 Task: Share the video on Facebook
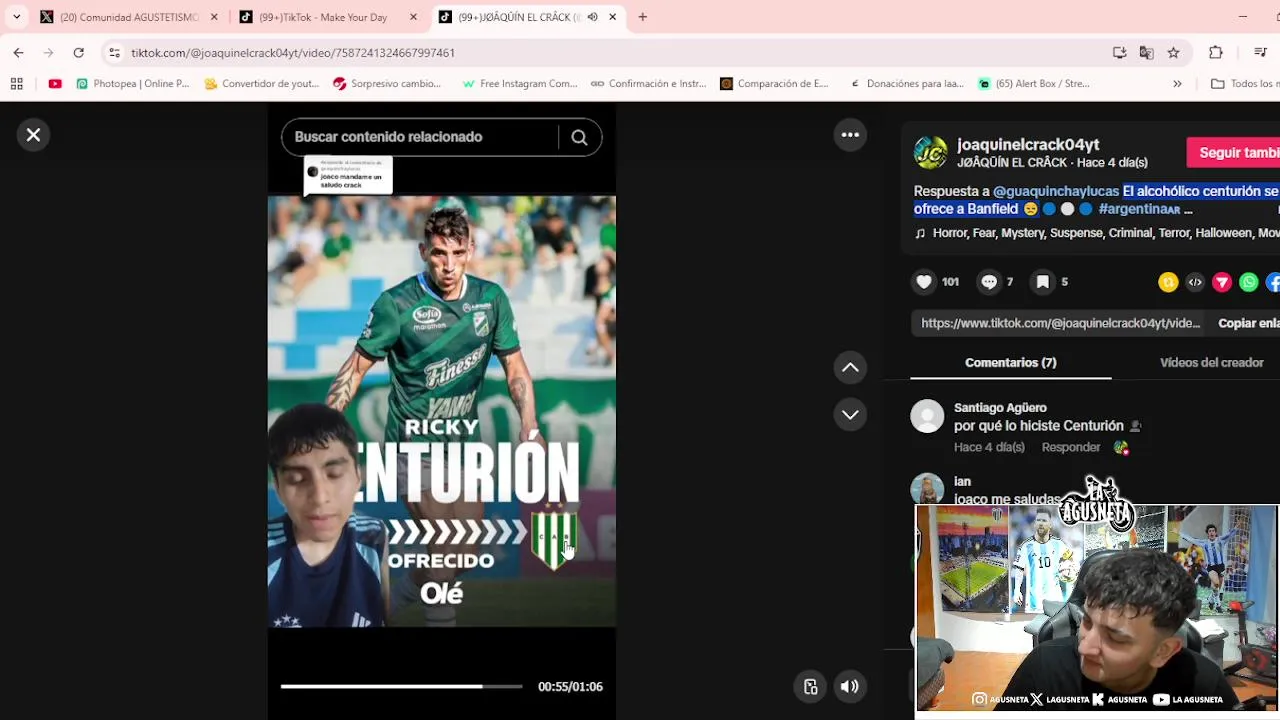(1274, 283)
